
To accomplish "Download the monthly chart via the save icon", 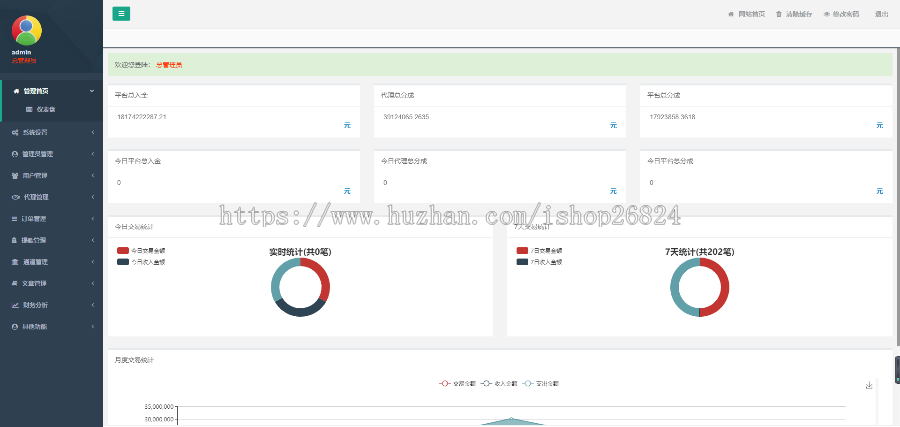I will pyautogui.click(x=869, y=385).
